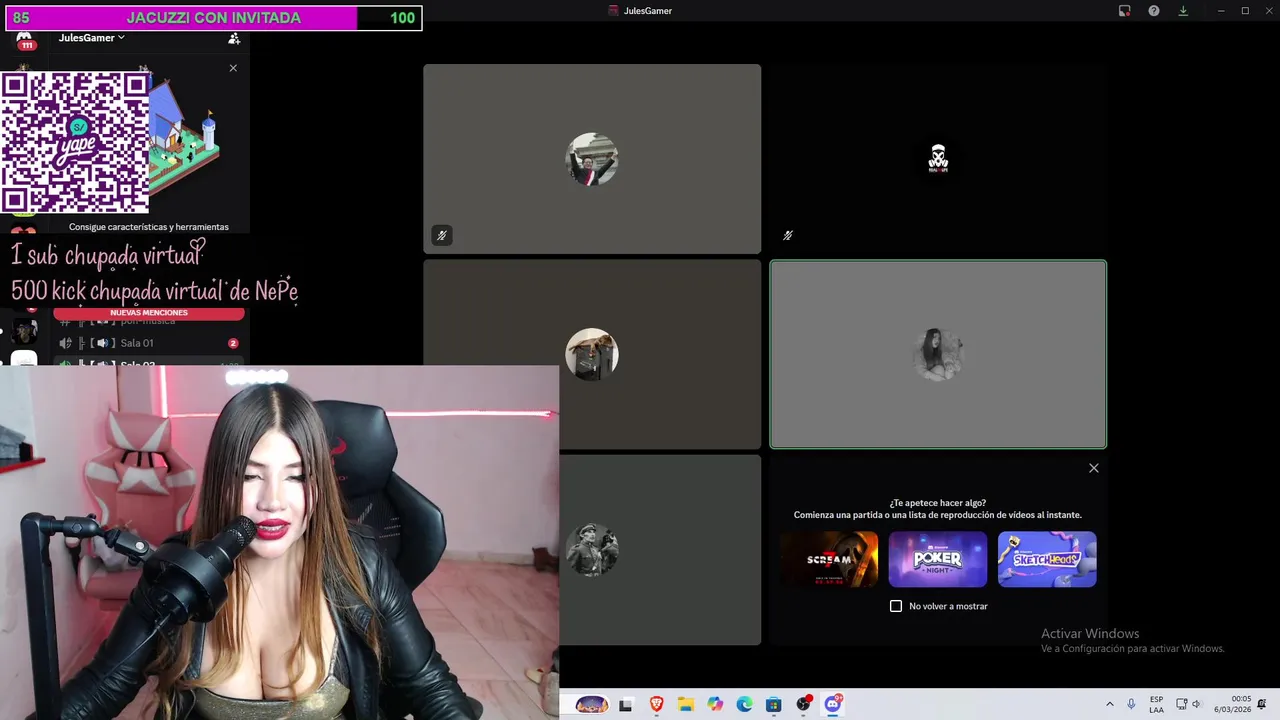
Task: Open the JulesGamer server dropdown menu
Action: tap(91, 38)
